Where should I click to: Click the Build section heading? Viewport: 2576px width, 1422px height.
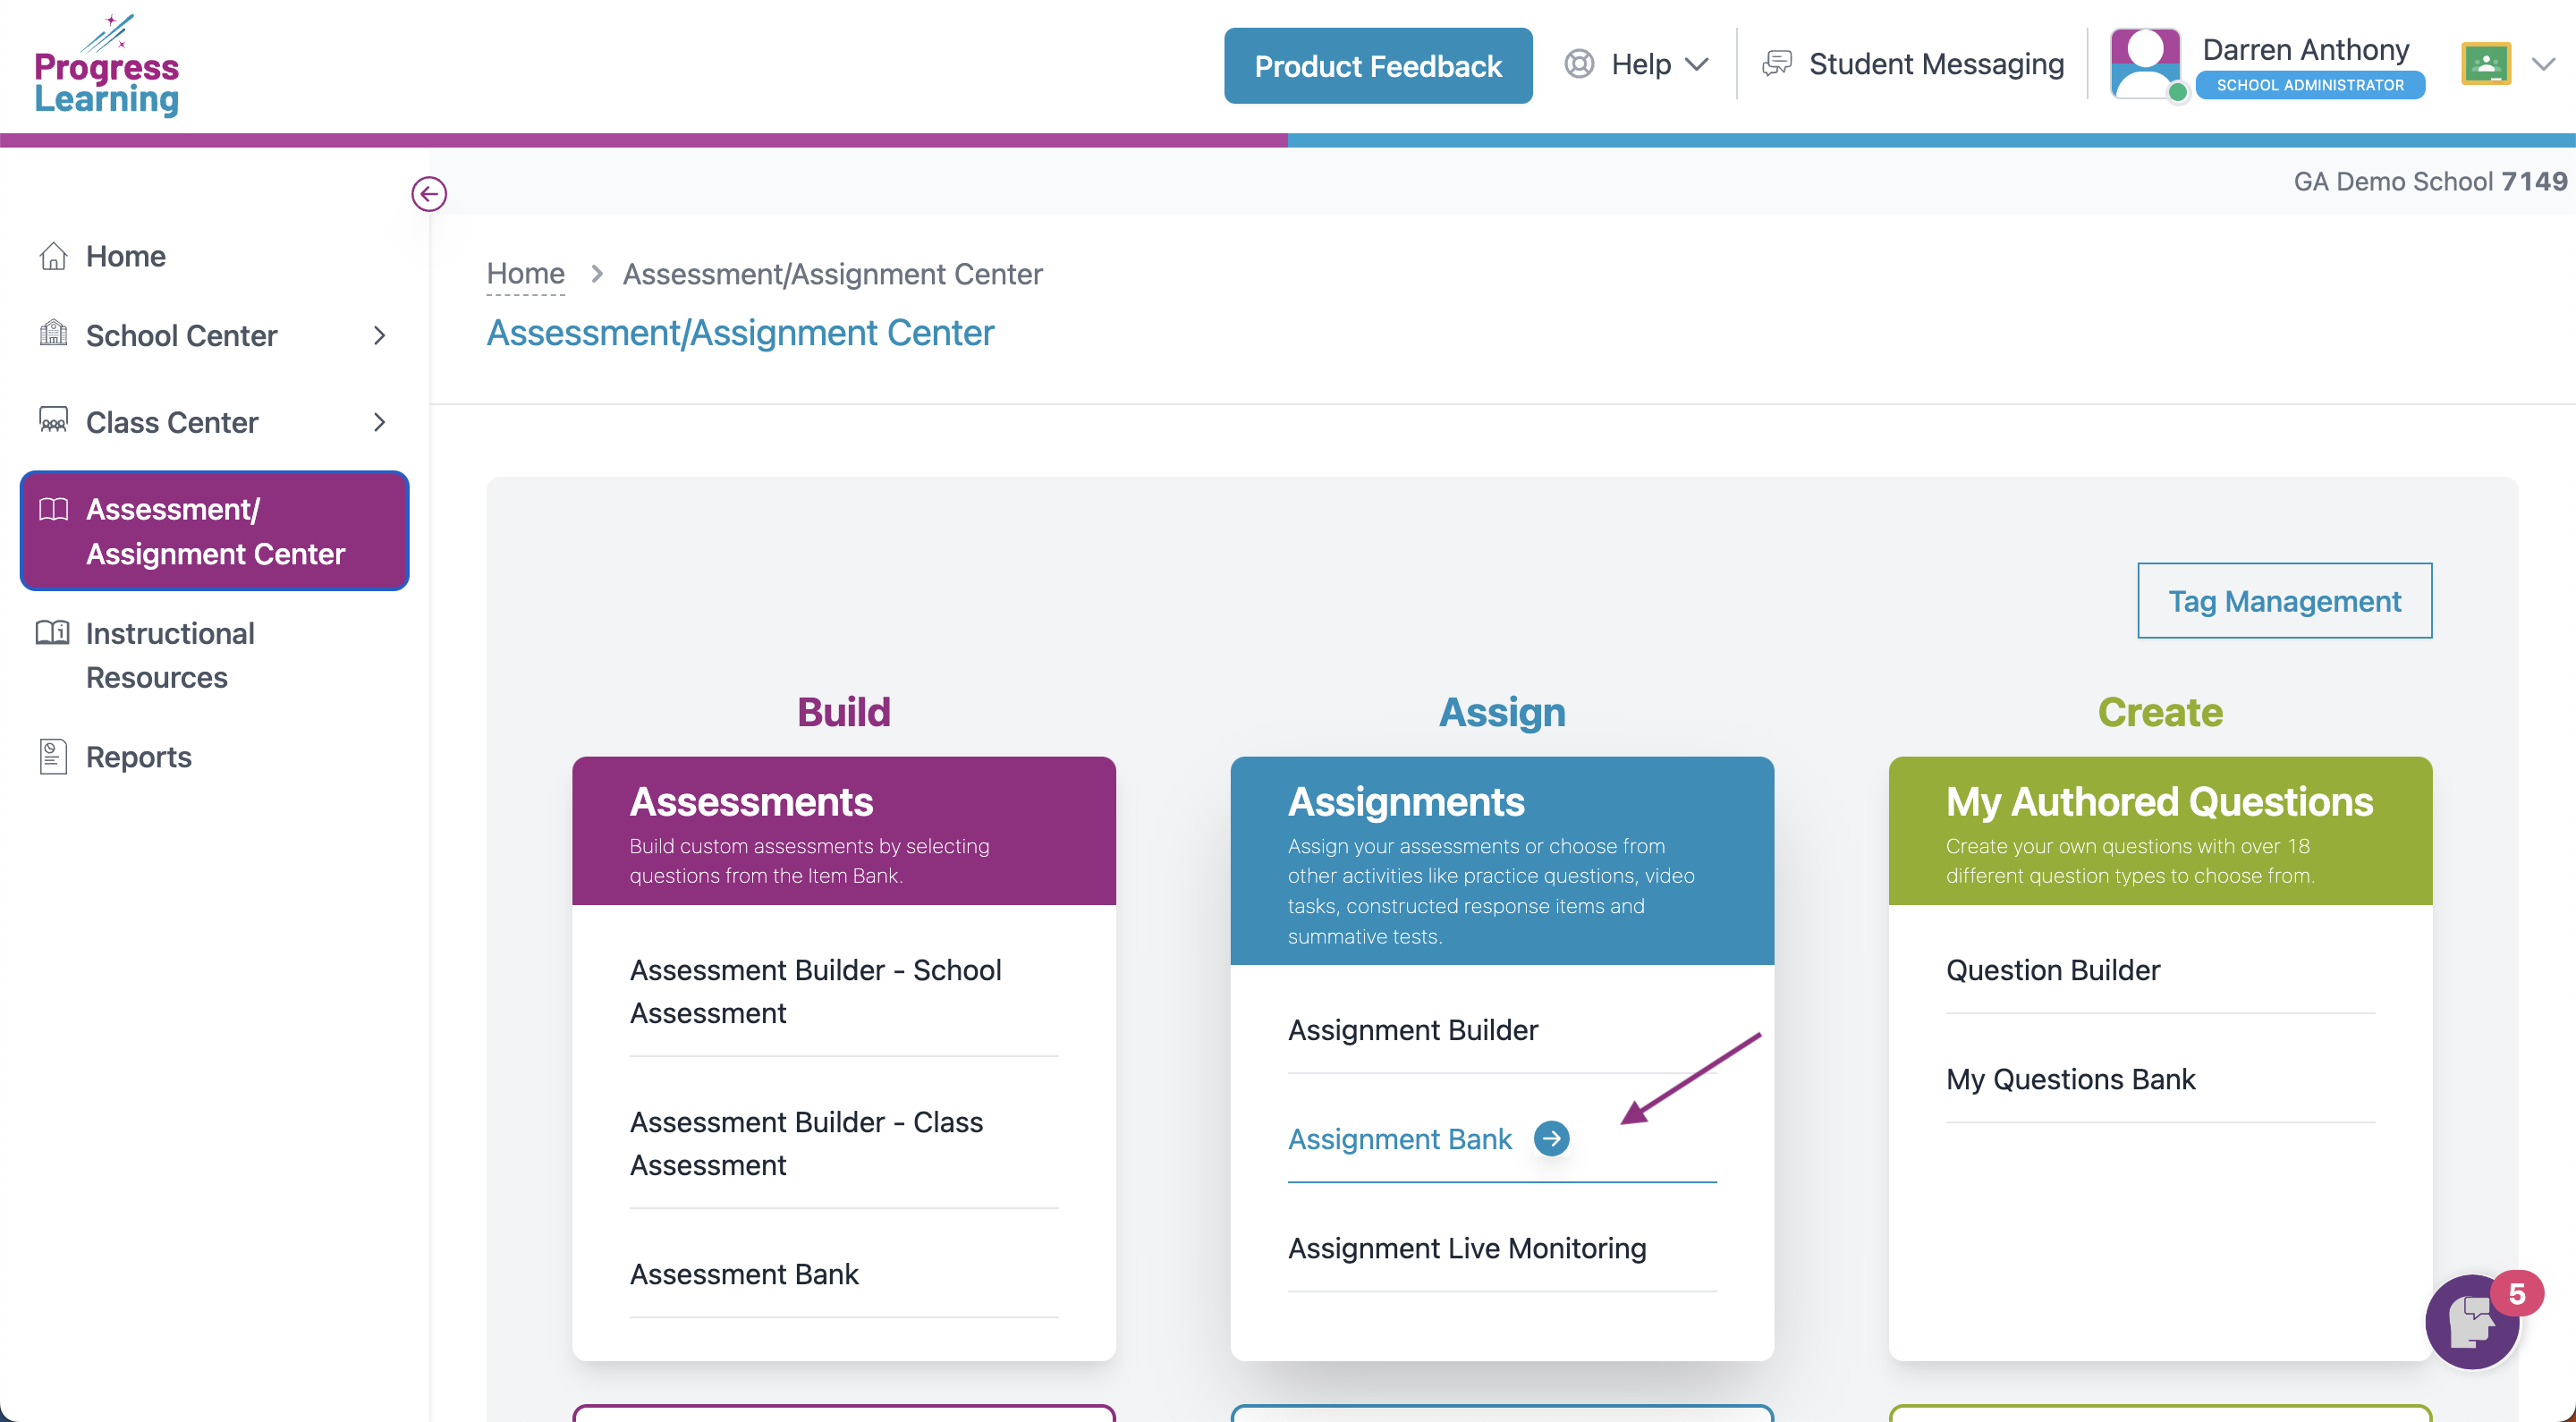pos(844,712)
